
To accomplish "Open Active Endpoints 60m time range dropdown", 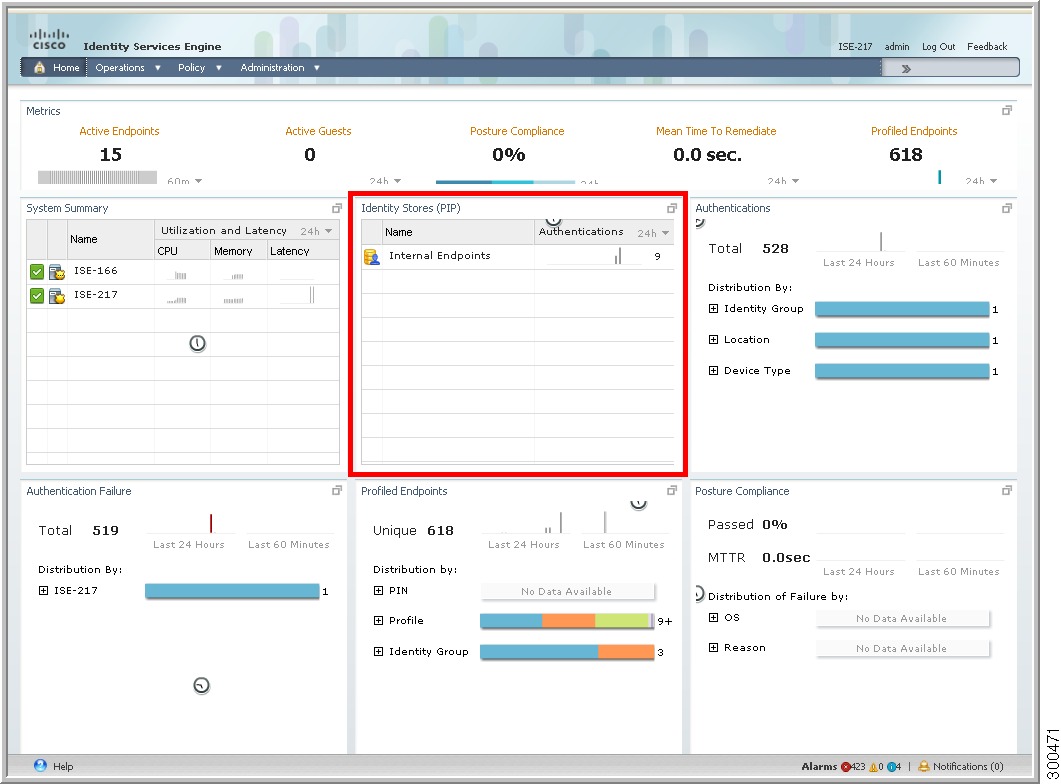I will 185,181.
